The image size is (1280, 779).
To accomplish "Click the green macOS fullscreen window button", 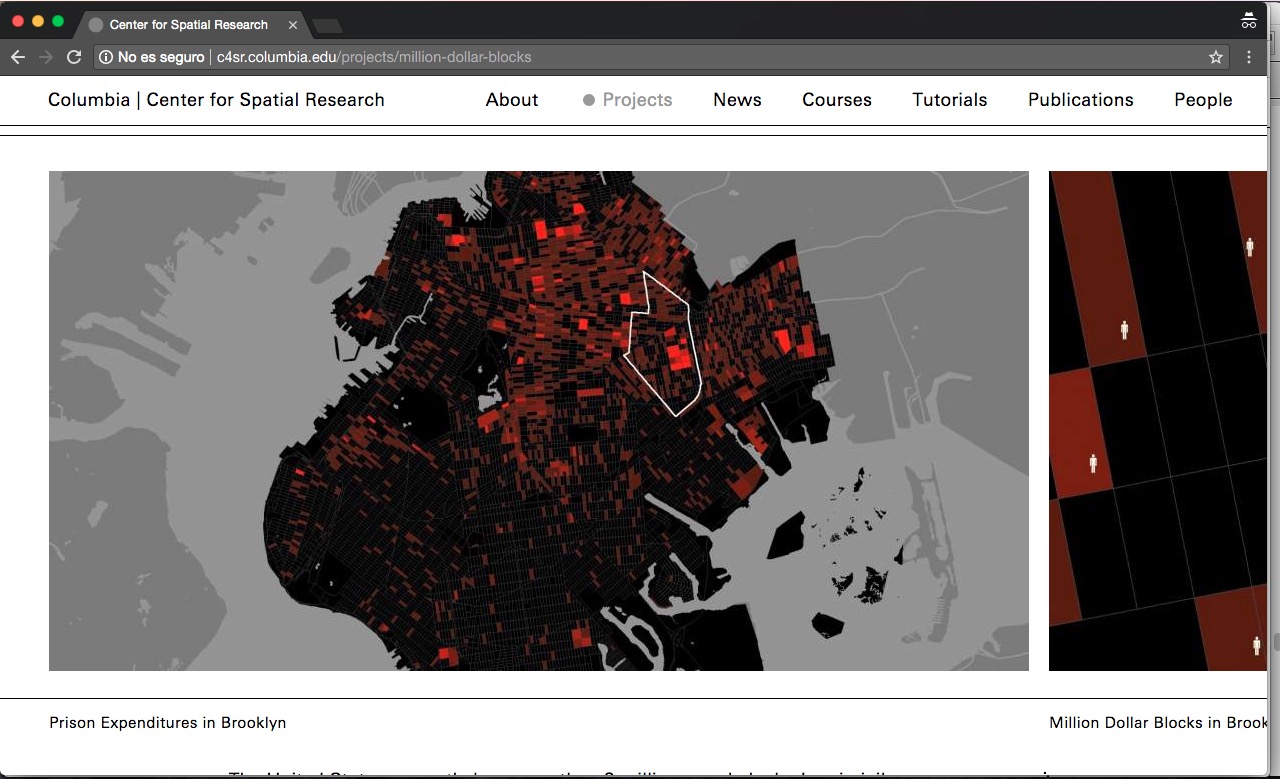I will pyautogui.click(x=58, y=21).
